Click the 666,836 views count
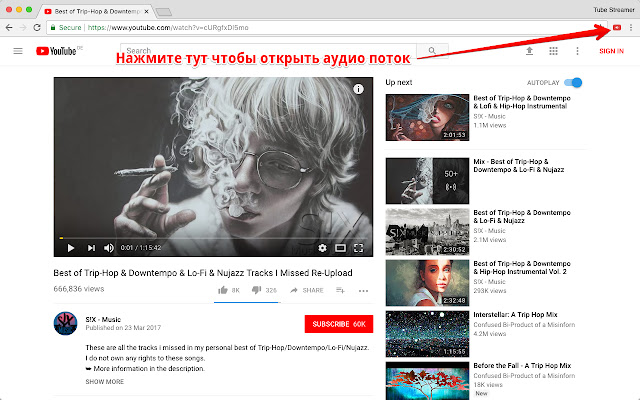Image resolution: width=640 pixels, height=400 pixels. tap(79, 289)
